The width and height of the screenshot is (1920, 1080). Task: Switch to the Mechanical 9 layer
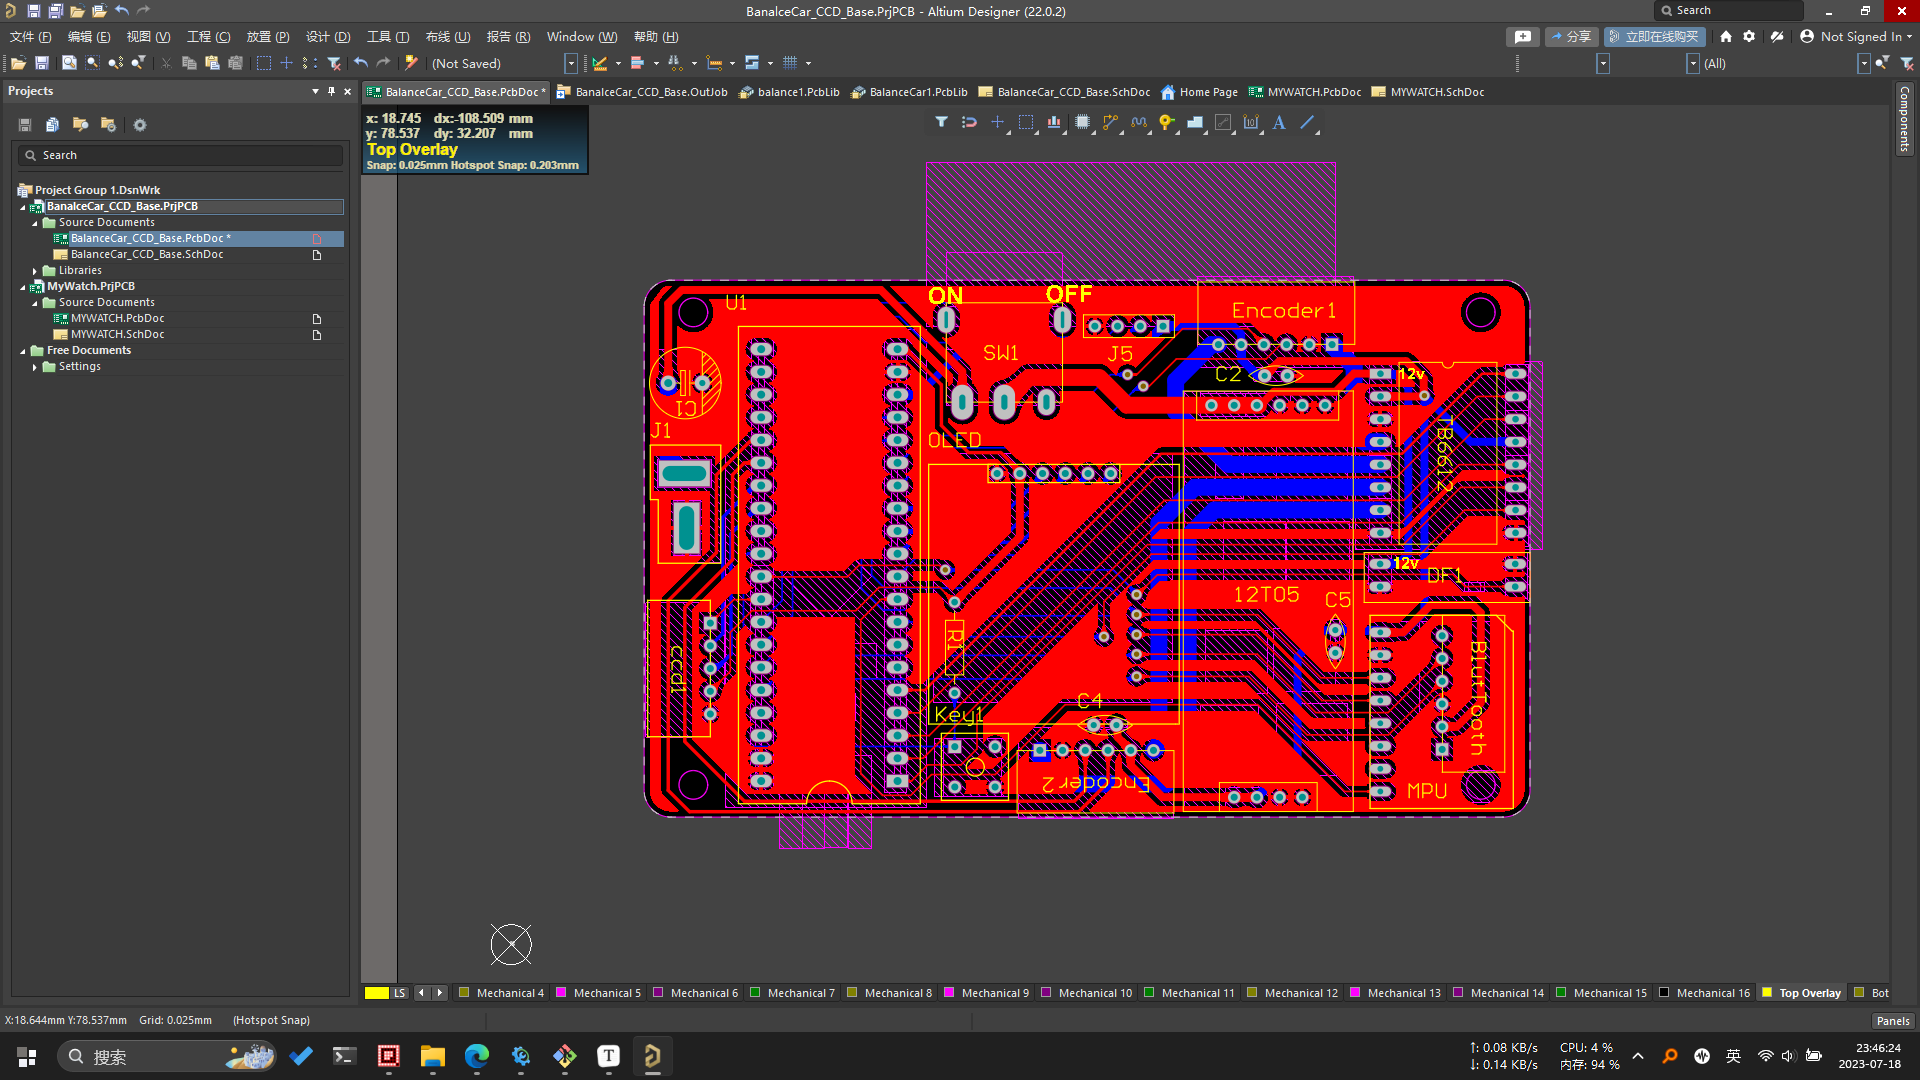click(x=985, y=993)
